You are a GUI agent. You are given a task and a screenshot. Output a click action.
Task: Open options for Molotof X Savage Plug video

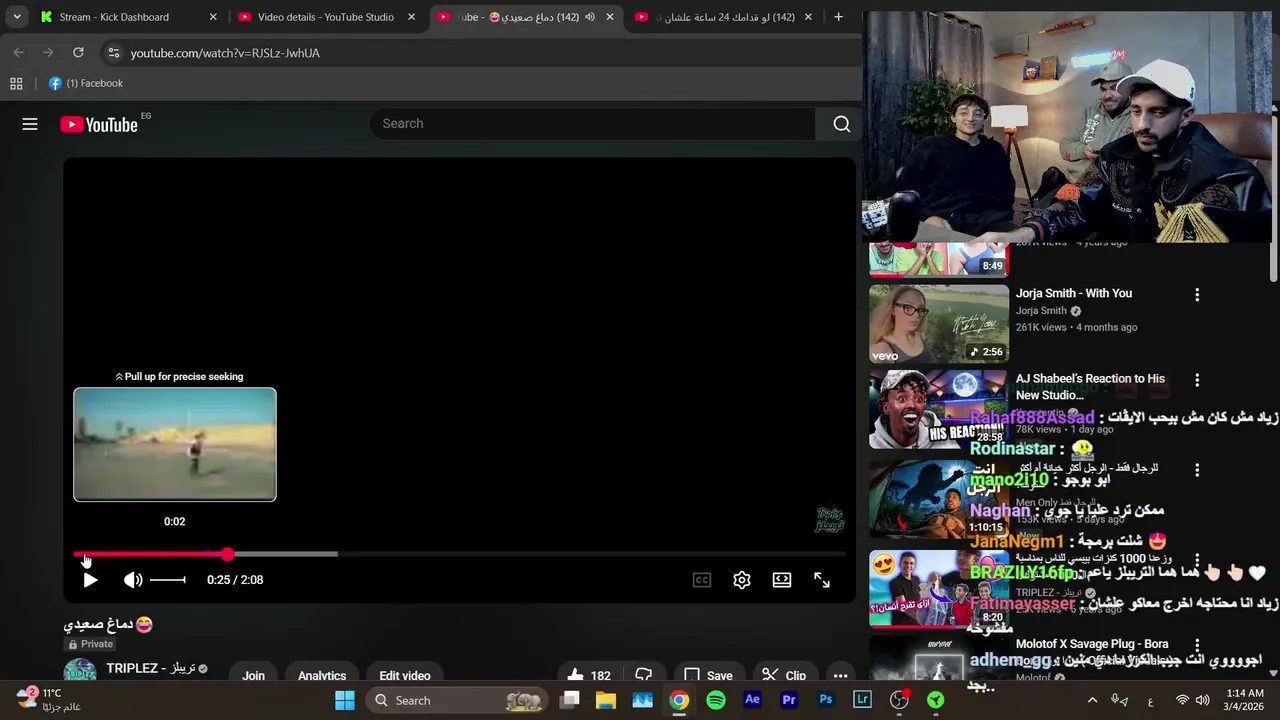[1197, 646]
